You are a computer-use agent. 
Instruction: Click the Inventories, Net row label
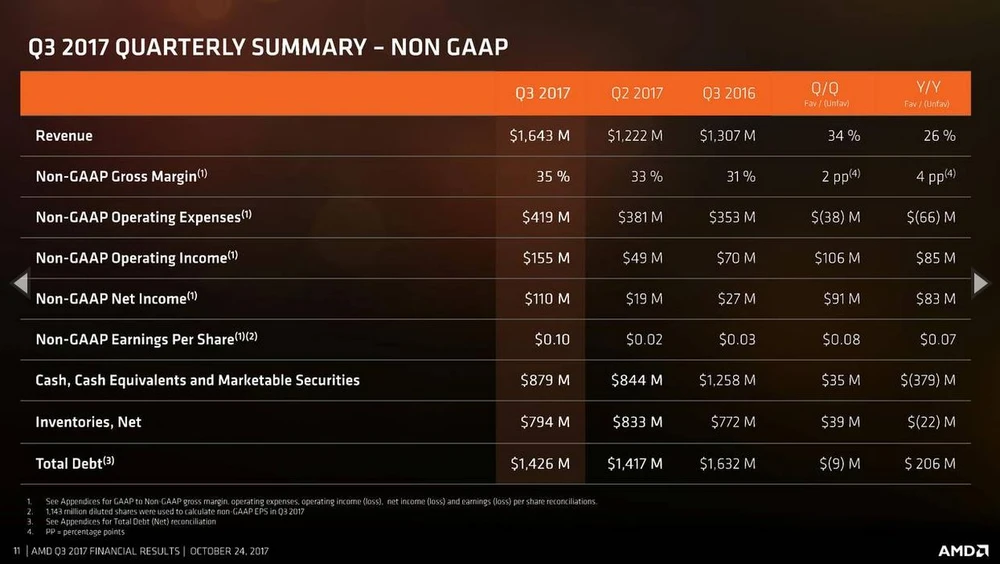pos(88,422)
